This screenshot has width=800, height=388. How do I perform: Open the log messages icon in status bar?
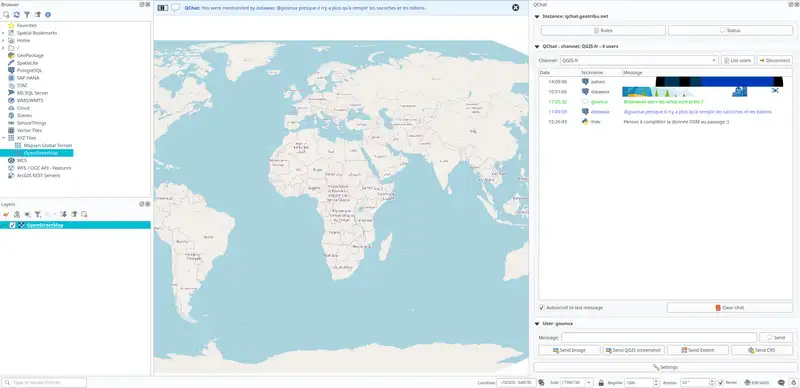781,382
